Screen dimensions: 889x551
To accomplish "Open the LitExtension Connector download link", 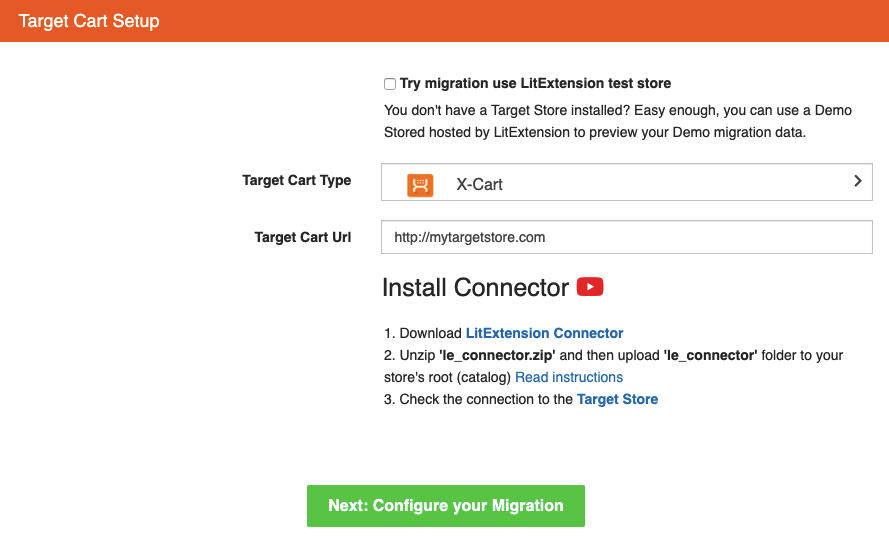I will coord(544,333).
